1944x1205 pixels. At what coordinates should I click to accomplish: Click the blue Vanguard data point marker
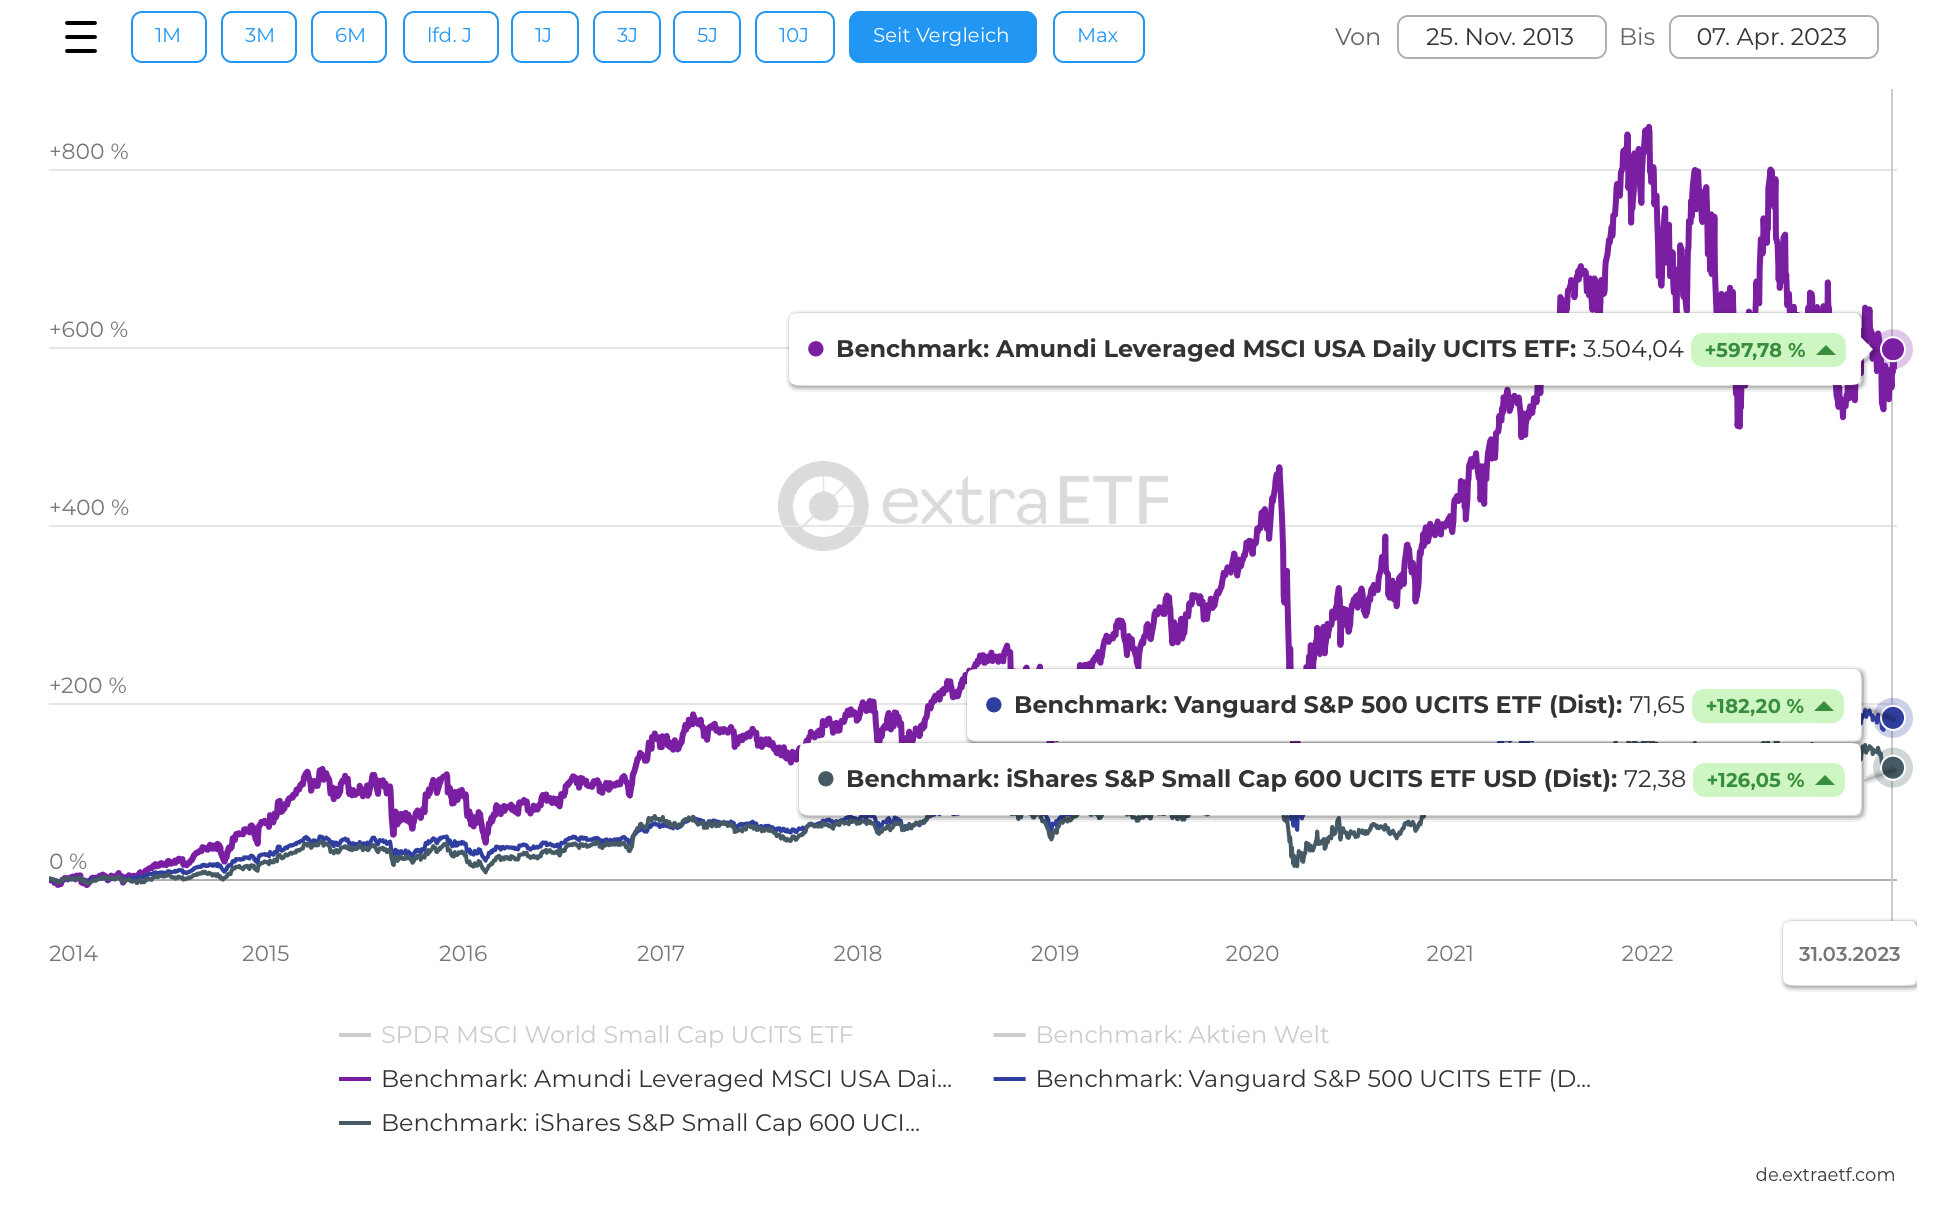(1892, 717)
